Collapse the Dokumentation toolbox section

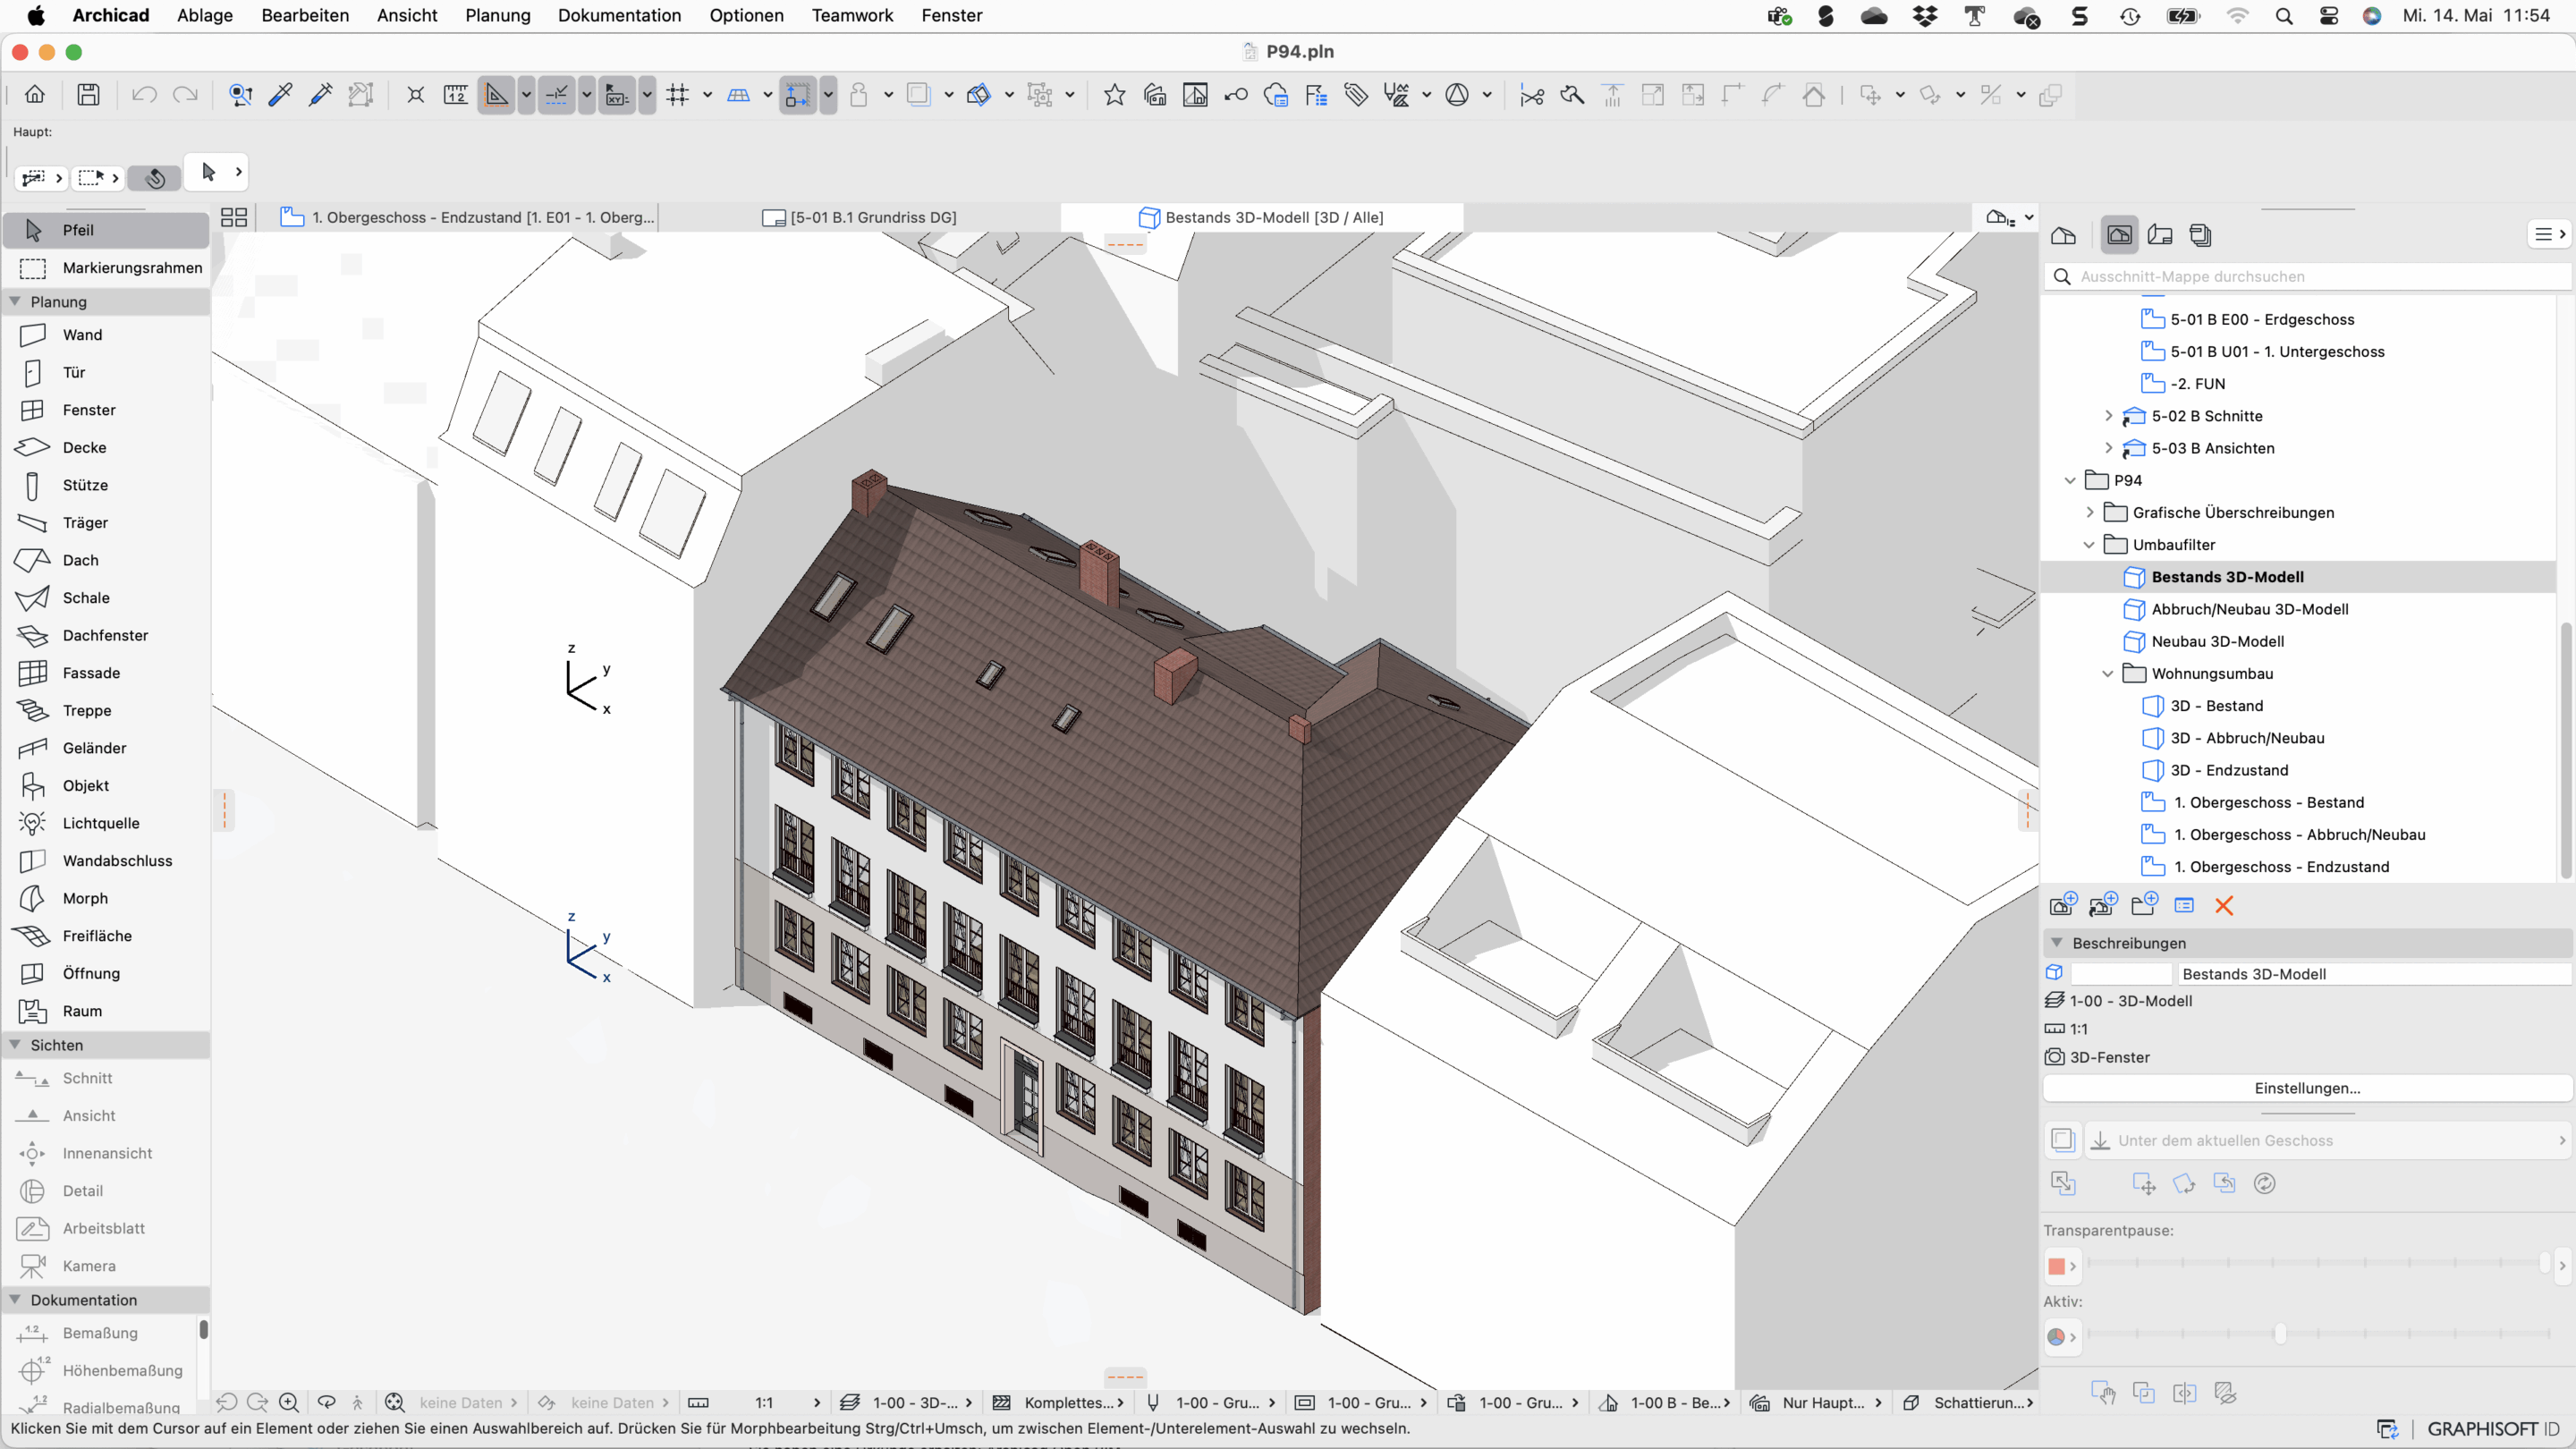pos(15,1299)
